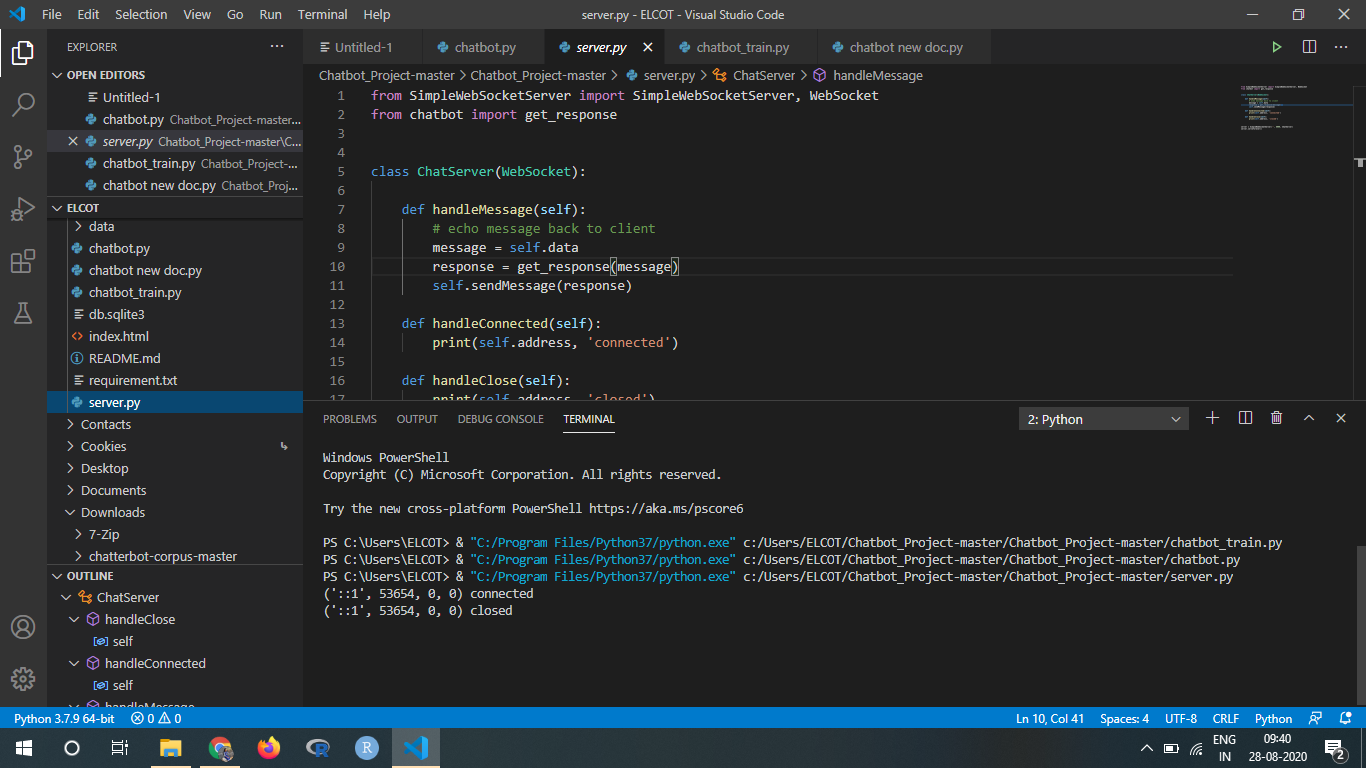Open db.sqlite3 in the Explorer
The width and height of the screenshot is (1366, 768).
116,314
